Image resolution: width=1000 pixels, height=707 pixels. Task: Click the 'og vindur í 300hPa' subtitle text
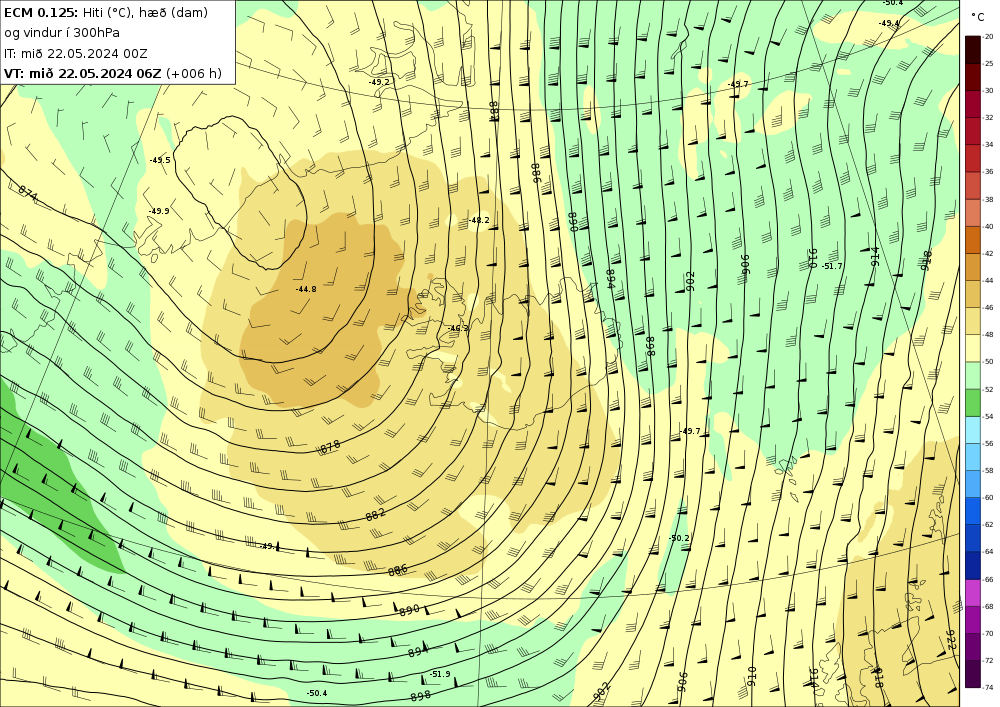point(62,33)
